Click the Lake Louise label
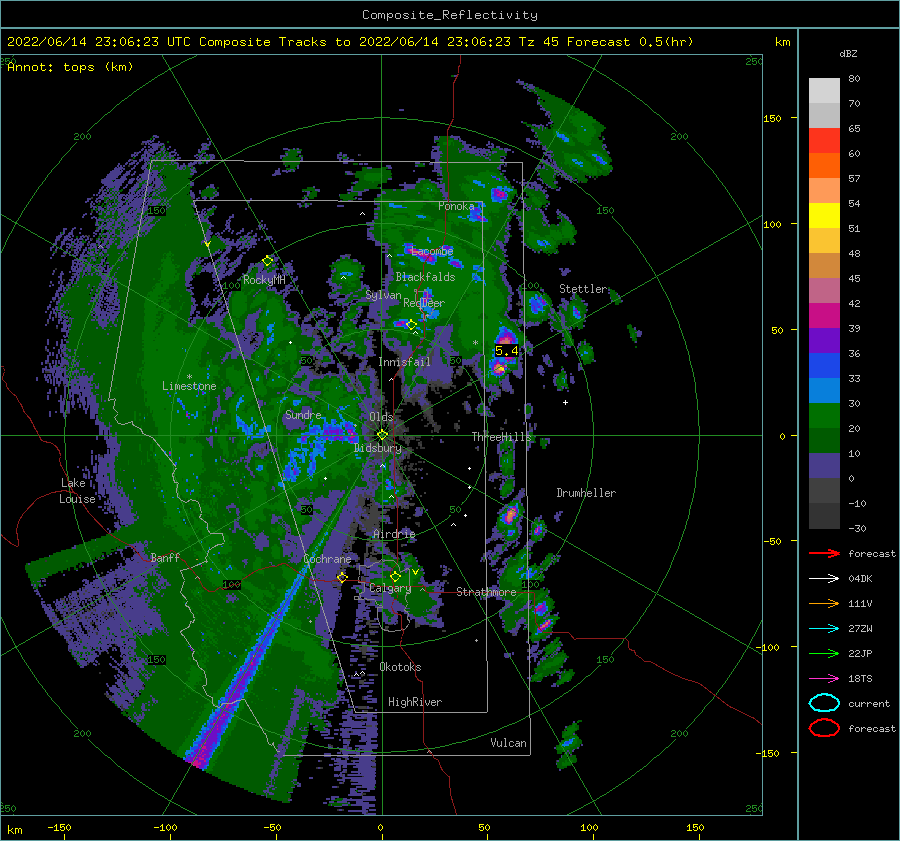The width and height of the screenshot is (900, 841). tap(77, 491)
